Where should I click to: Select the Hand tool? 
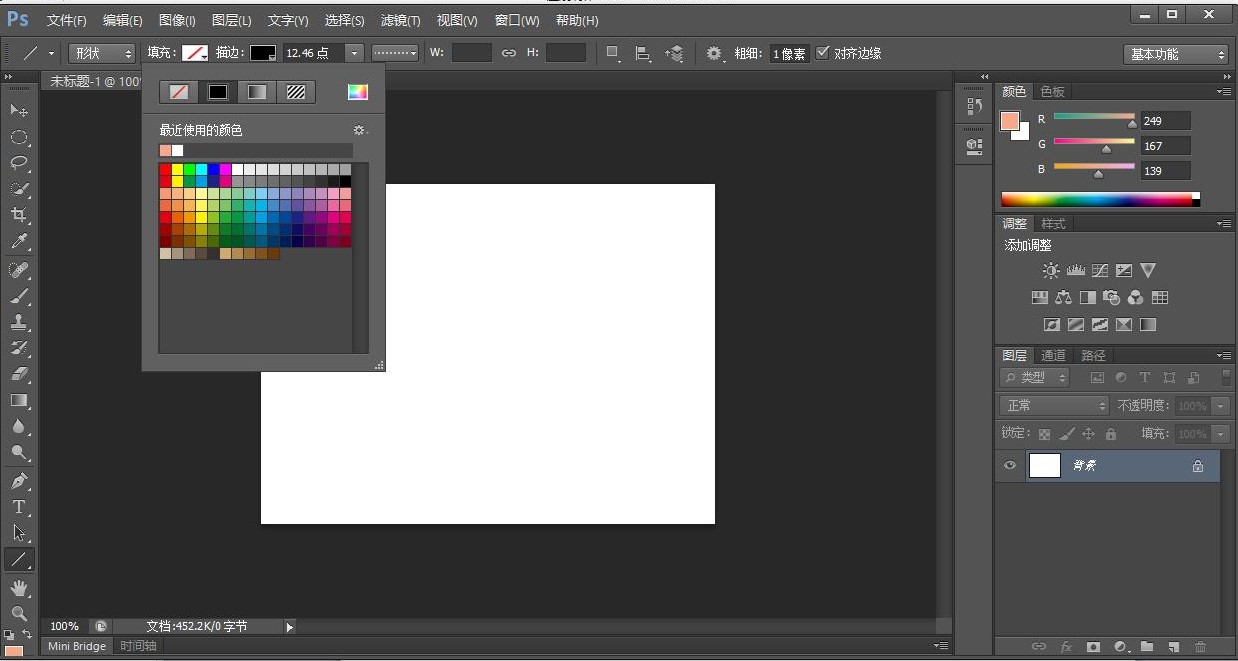coord(19,588)
